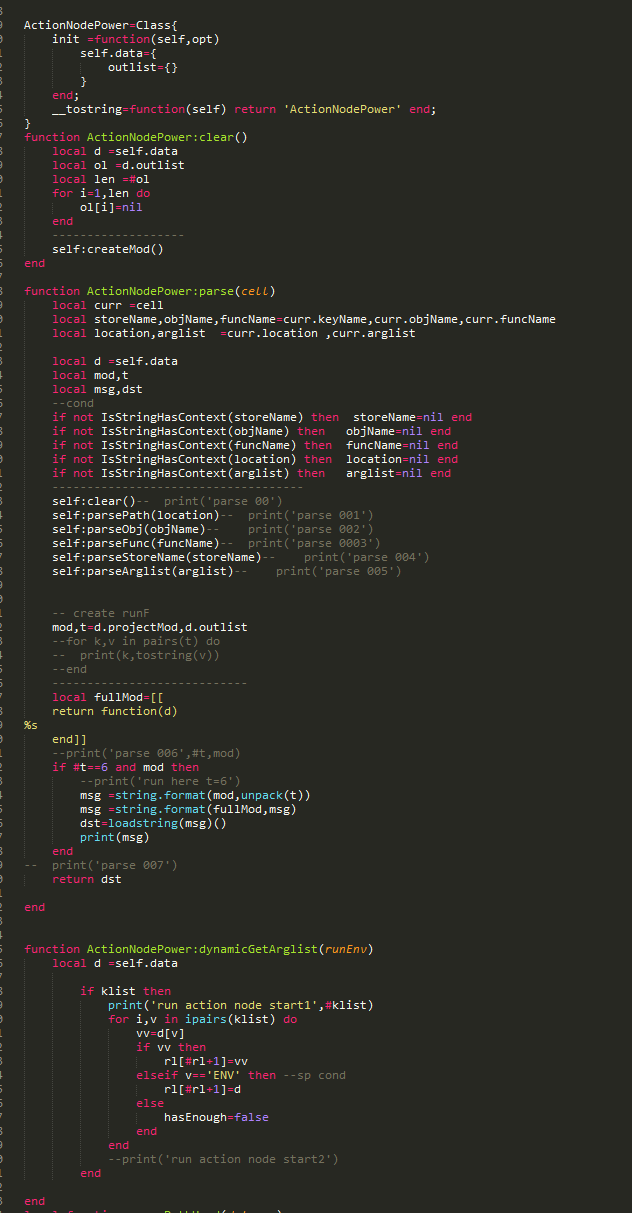This screenshot has width=632, height=1213.
Task: Place cursor on the '%s' placeholder line
Action: tap(31, 724)
